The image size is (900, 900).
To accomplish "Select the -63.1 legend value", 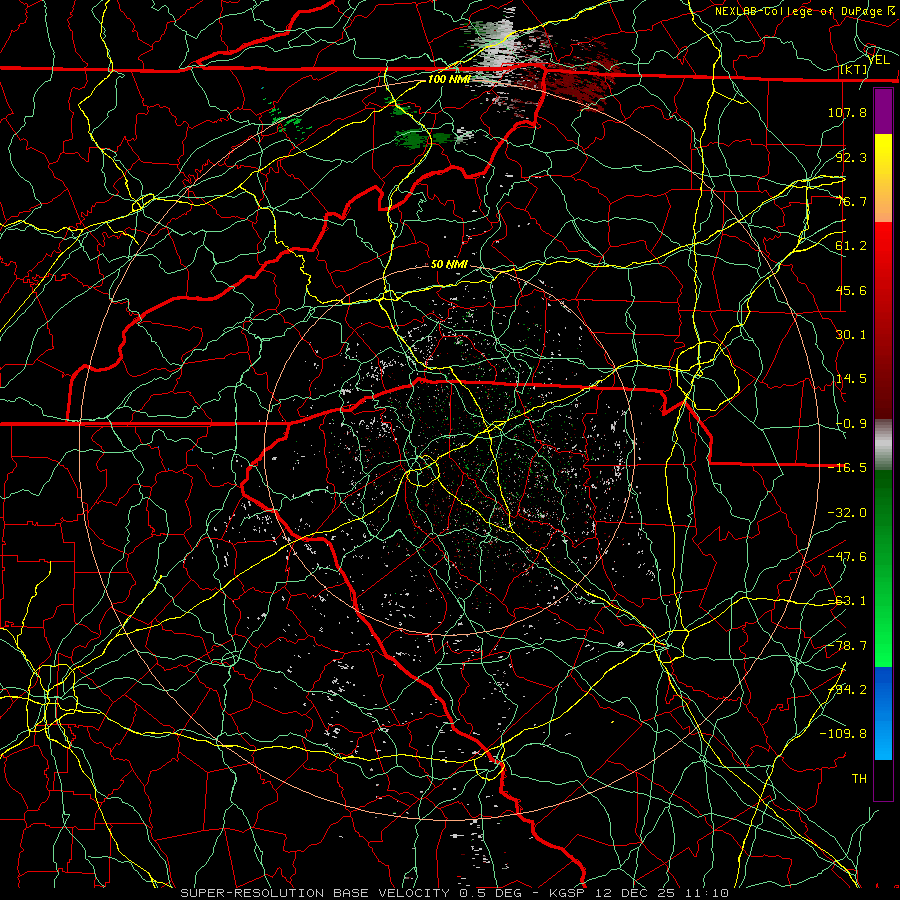I will pyautogui.click(x=847, y=601).
